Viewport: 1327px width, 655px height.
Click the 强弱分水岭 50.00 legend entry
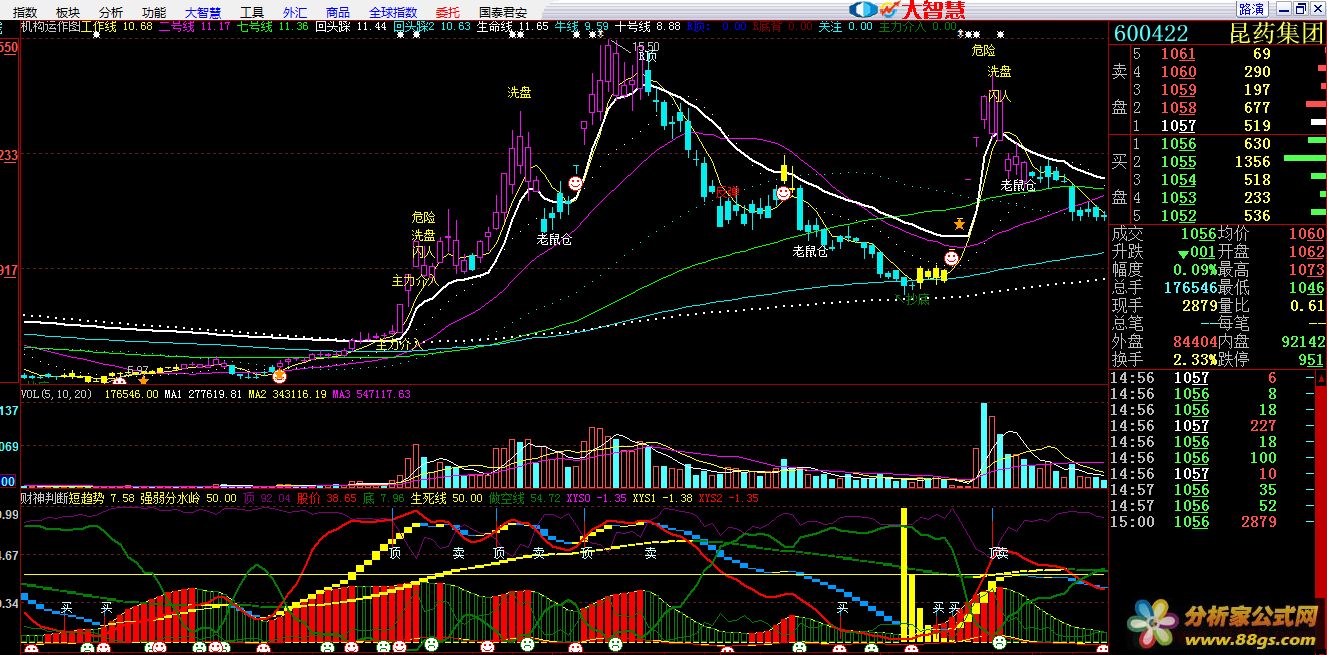pos(190,498)
